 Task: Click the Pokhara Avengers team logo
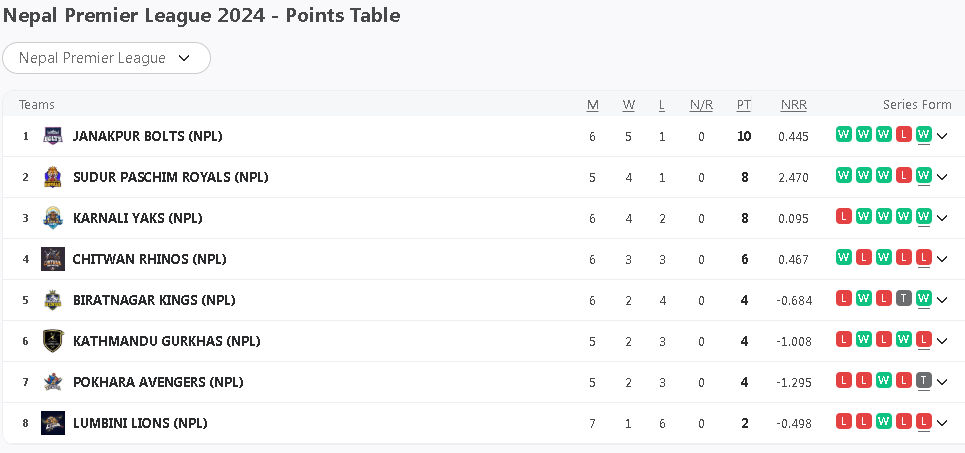53,382
